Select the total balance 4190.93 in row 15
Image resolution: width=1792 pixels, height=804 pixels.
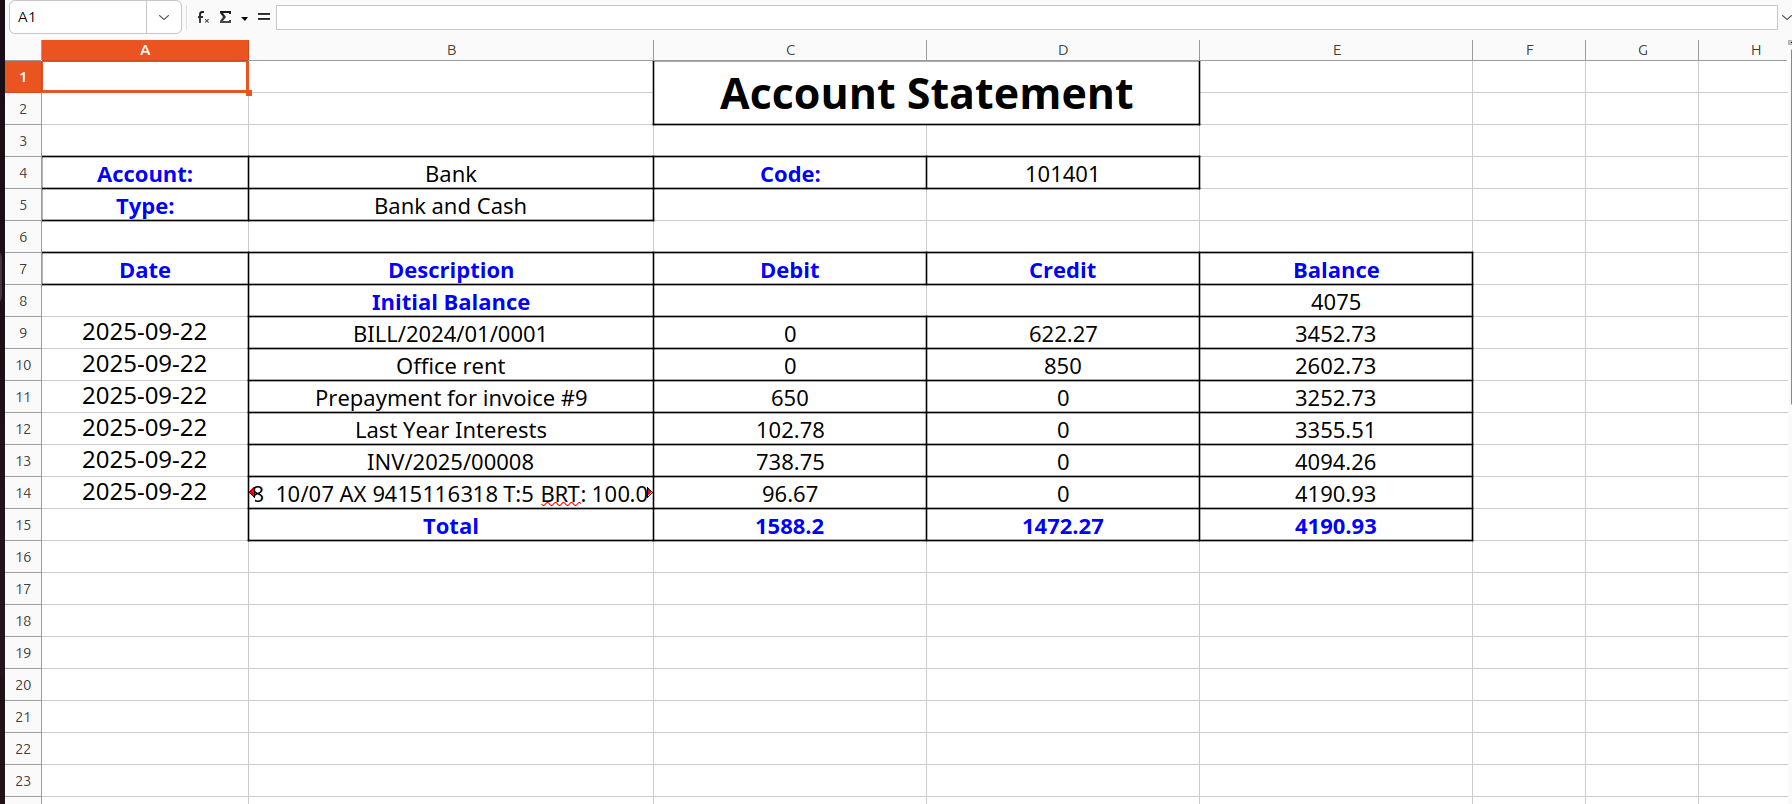click(x=1336, y=525)
